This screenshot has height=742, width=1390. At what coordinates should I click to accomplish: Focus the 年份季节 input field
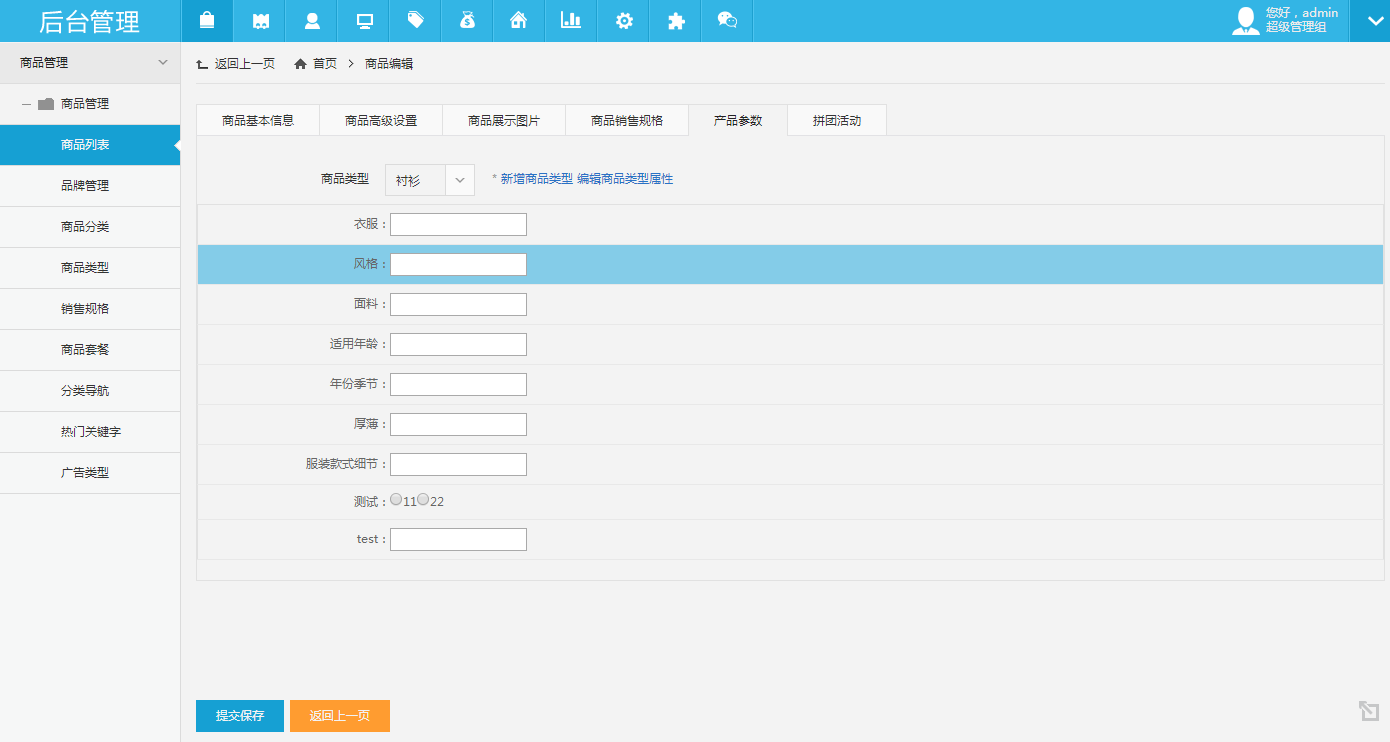(x=458, y=385)
